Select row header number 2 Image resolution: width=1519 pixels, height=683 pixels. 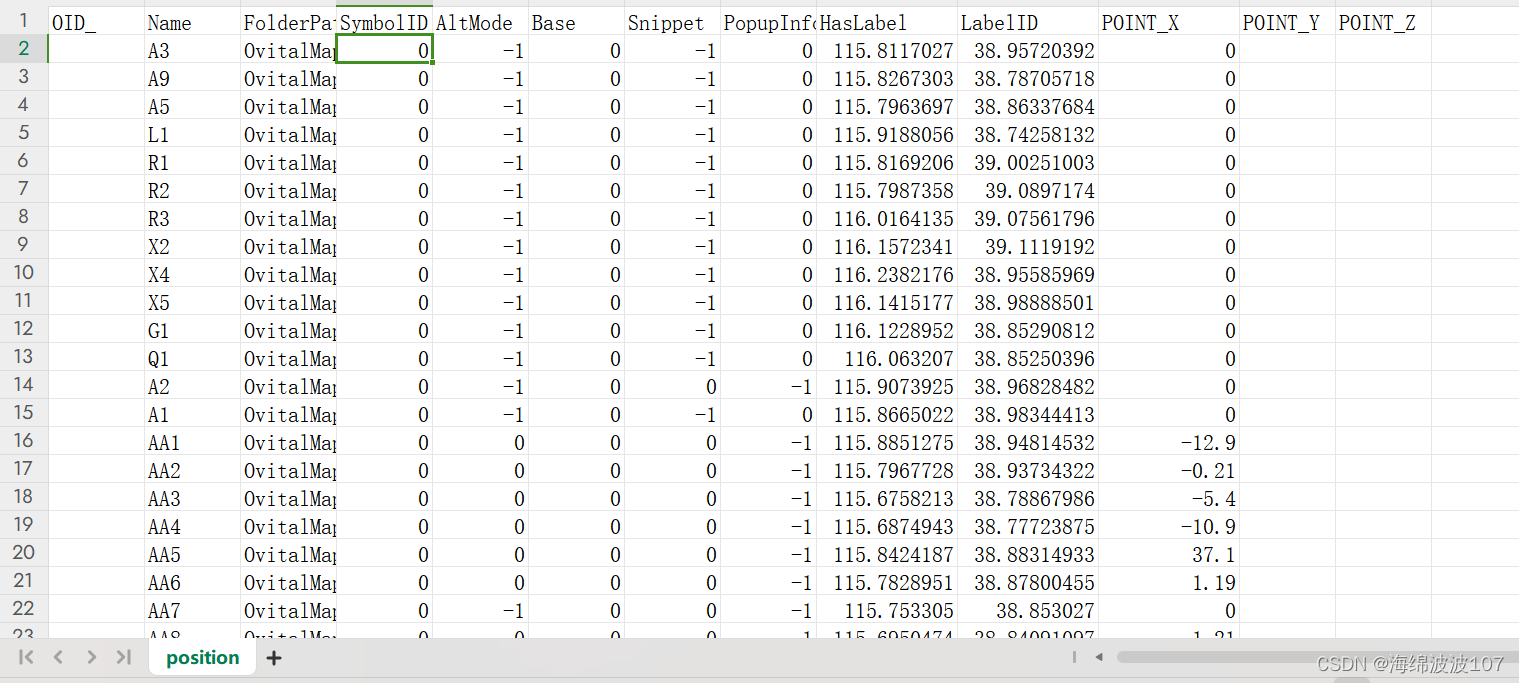24,49
